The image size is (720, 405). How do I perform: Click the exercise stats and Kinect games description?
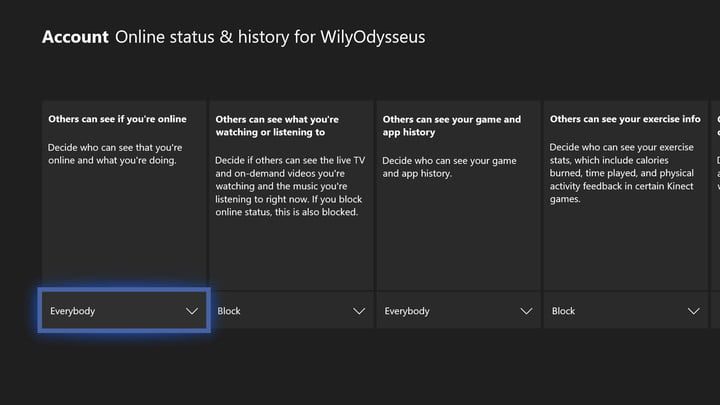click(x=622, y=172)
